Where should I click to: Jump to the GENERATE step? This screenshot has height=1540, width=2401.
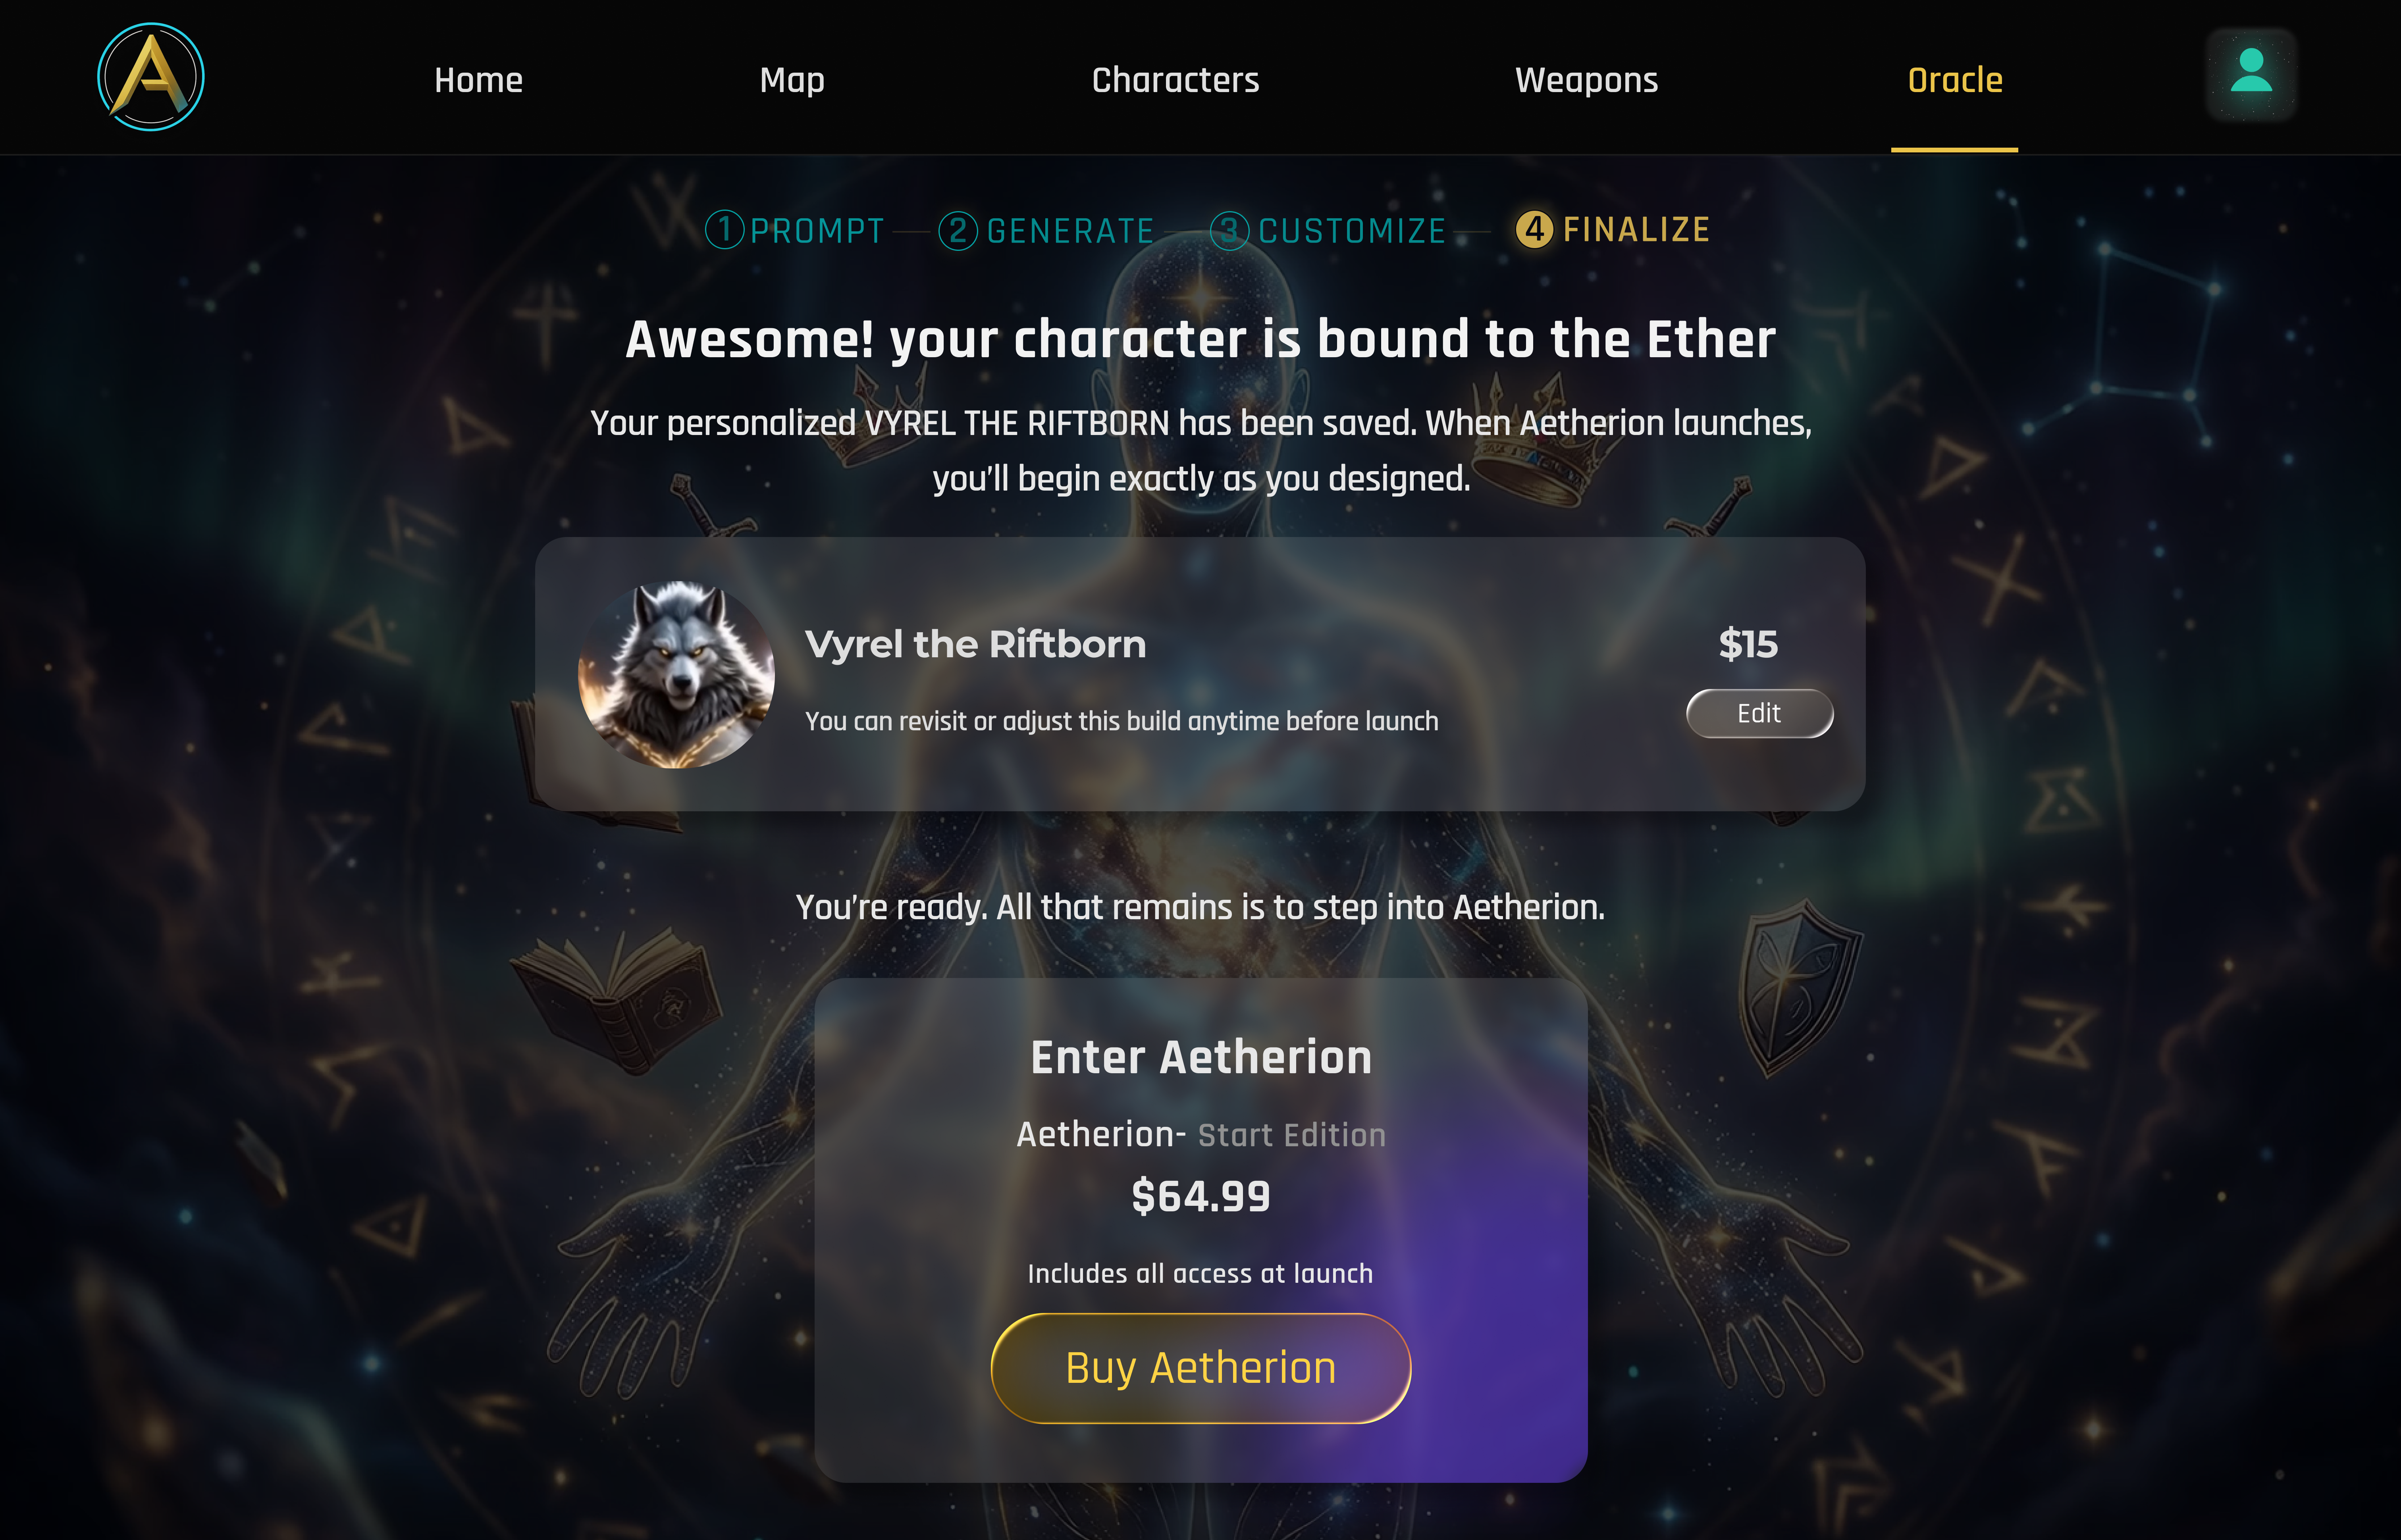(x=1070, y=231)
